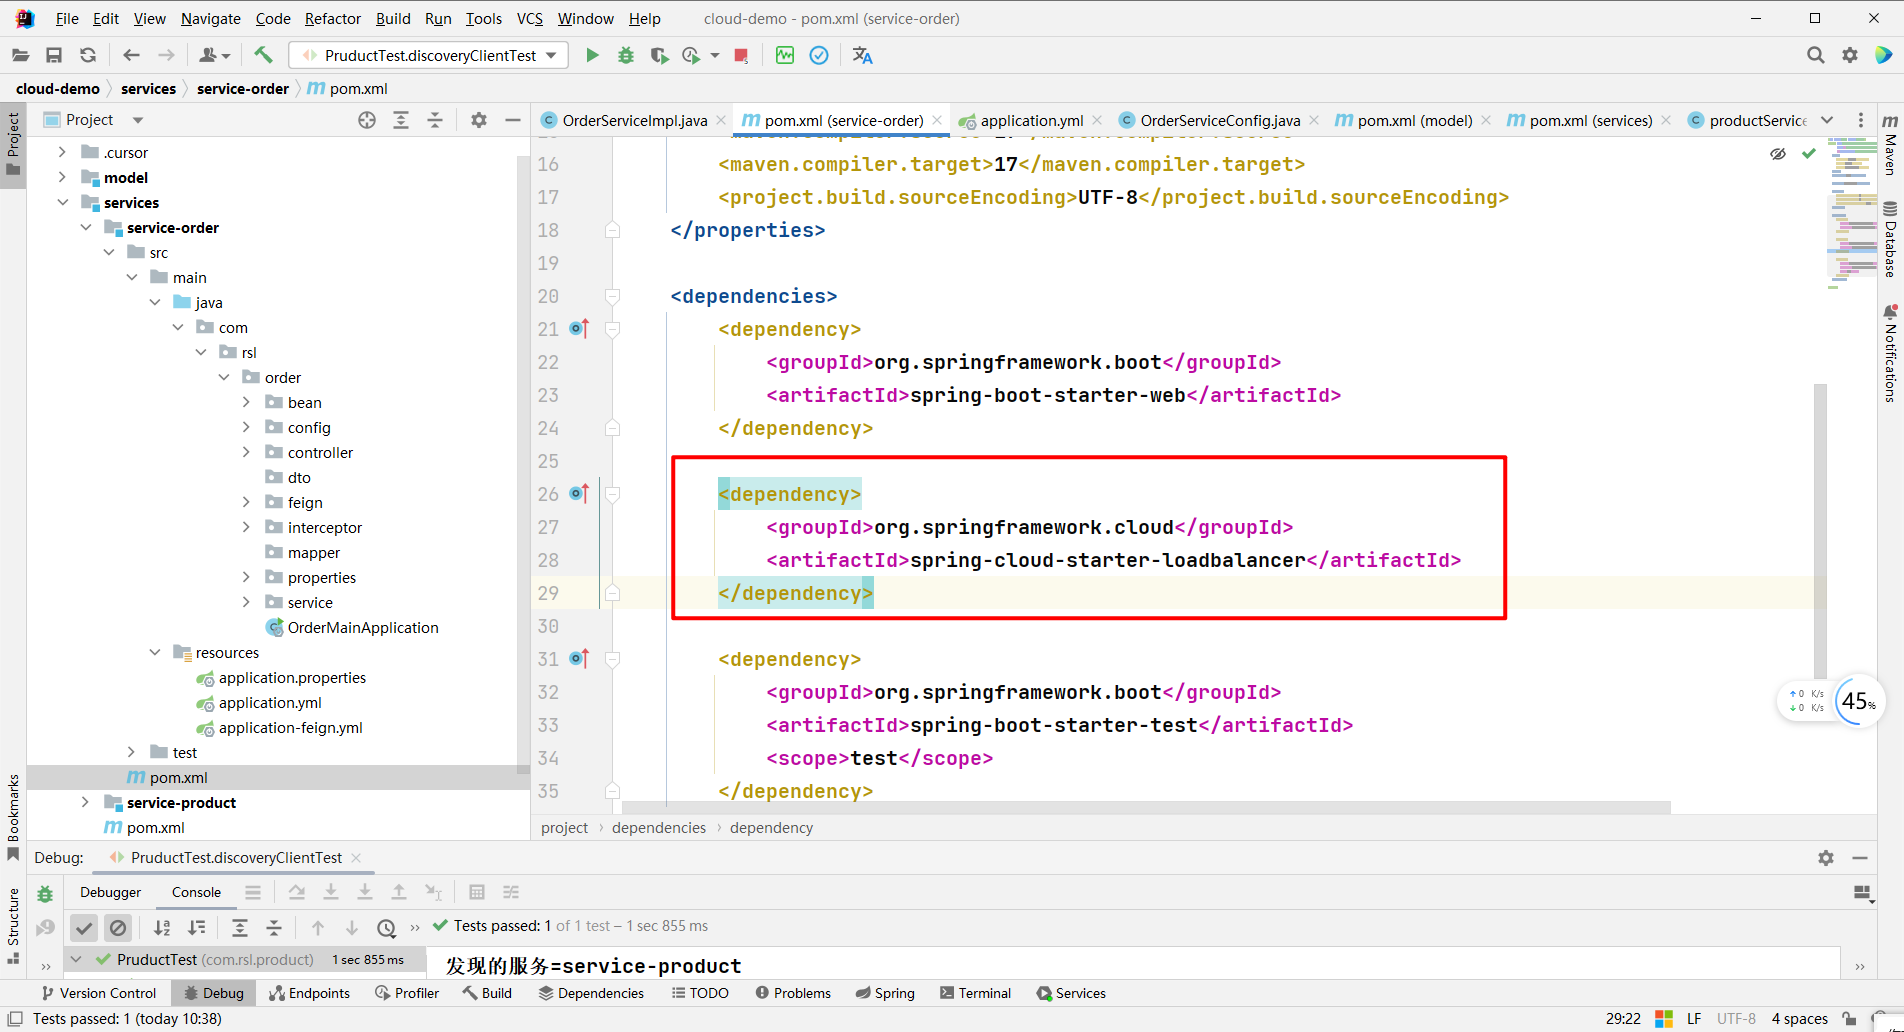The image size is (1904, 1032).
Task: Expand all test results in the Debug panel
Action: [240, 928]
